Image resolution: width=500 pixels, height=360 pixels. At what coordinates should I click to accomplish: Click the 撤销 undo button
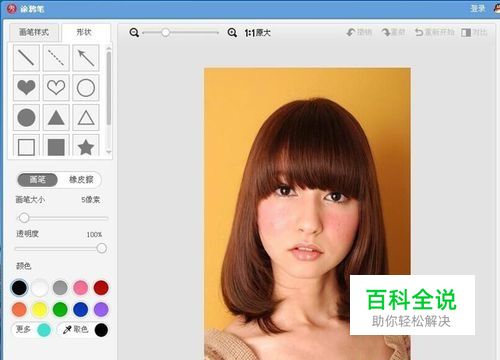[359, 32]
